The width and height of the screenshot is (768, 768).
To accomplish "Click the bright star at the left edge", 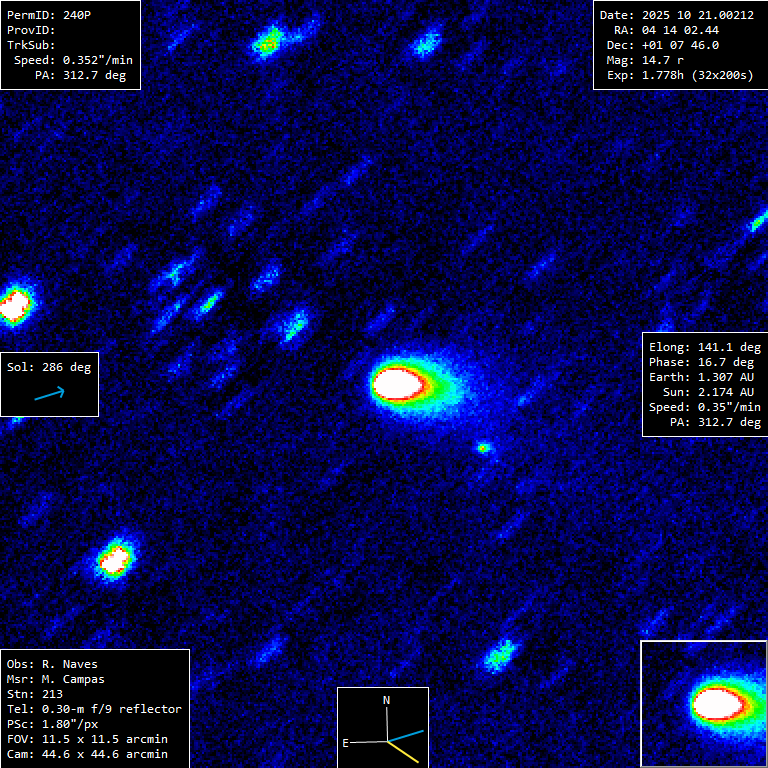I will [14, 306].
